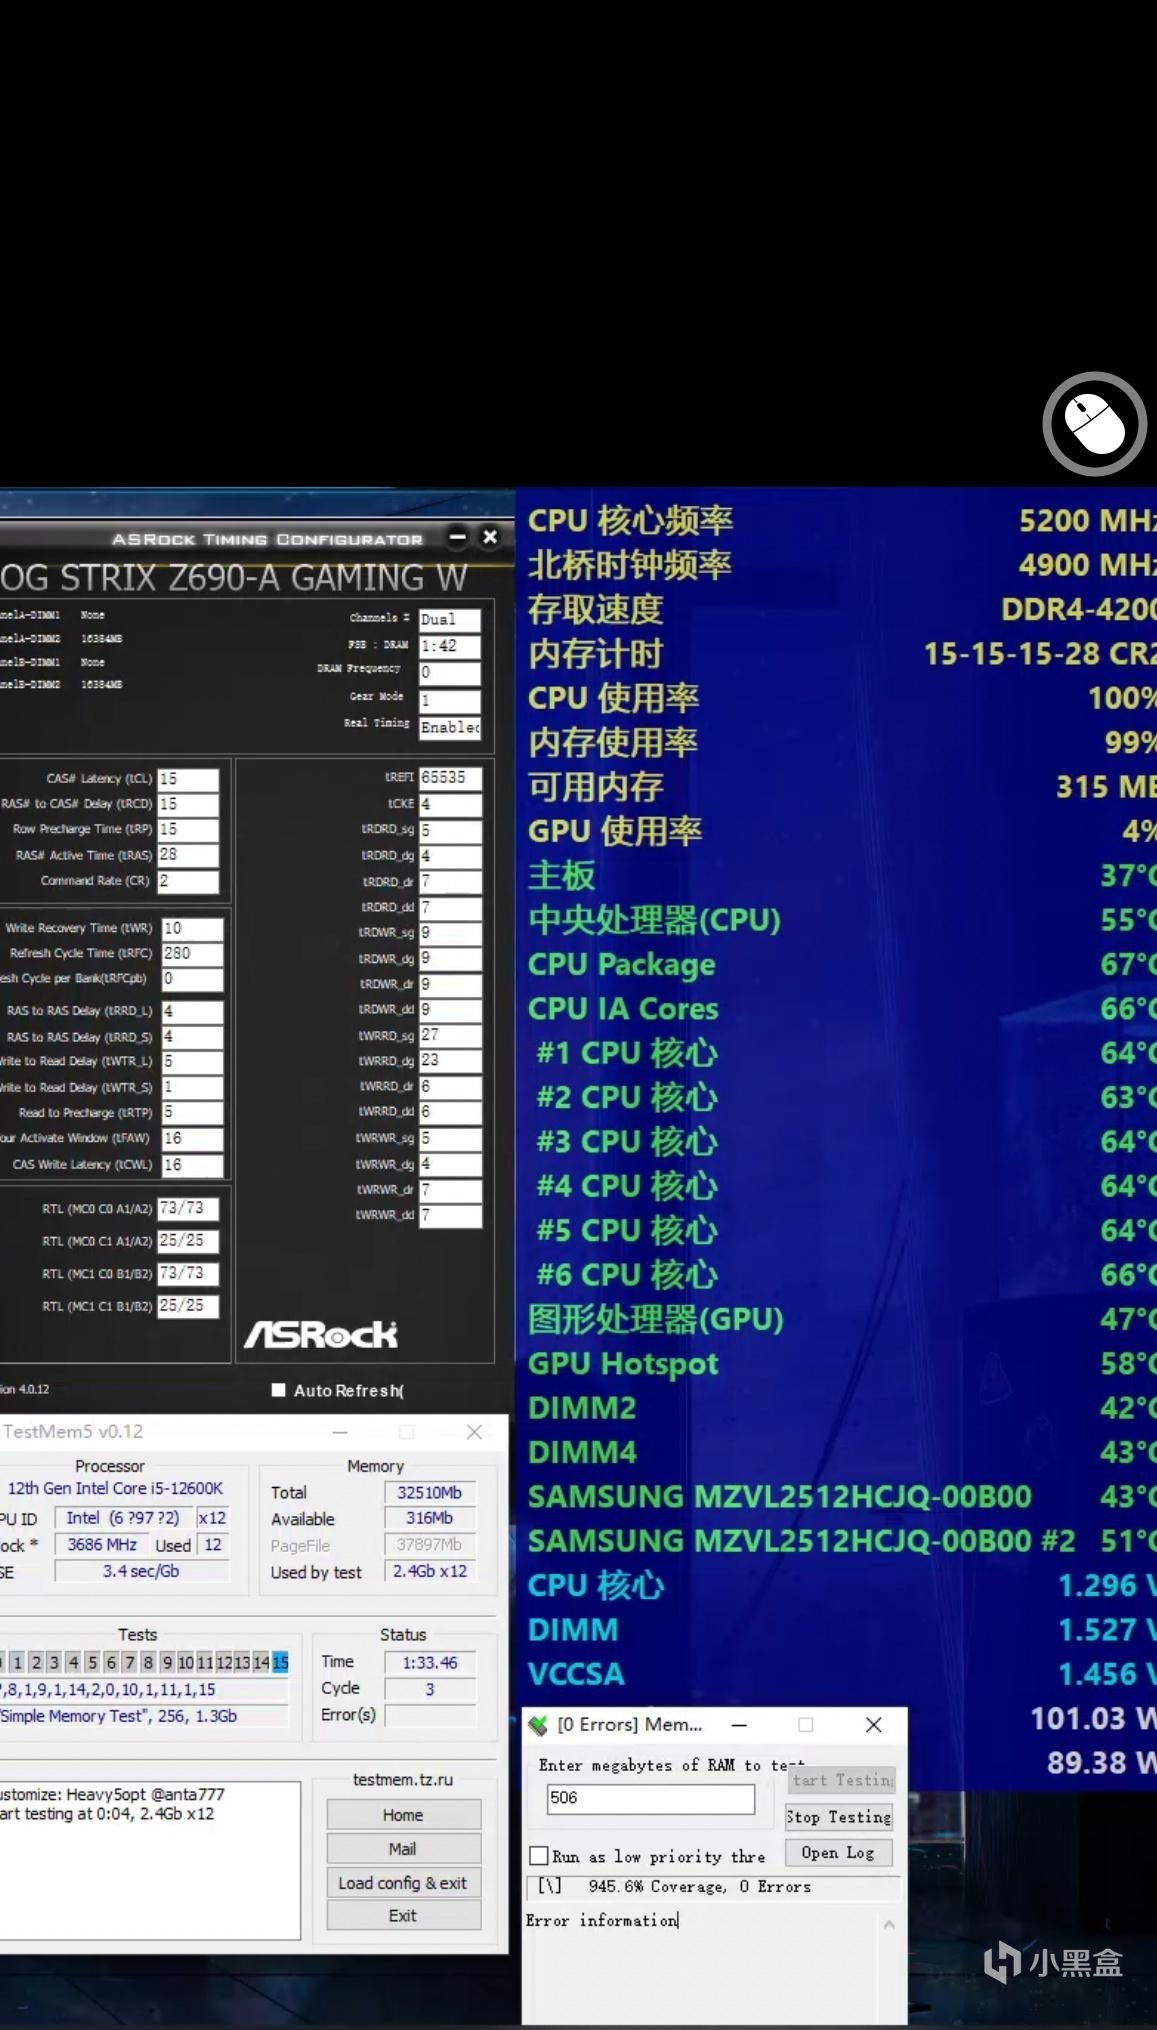Click the Channels # field showing Dual
This screenshot has width=1157, height=2030.
pyautogui.click(x=450, y=619)
